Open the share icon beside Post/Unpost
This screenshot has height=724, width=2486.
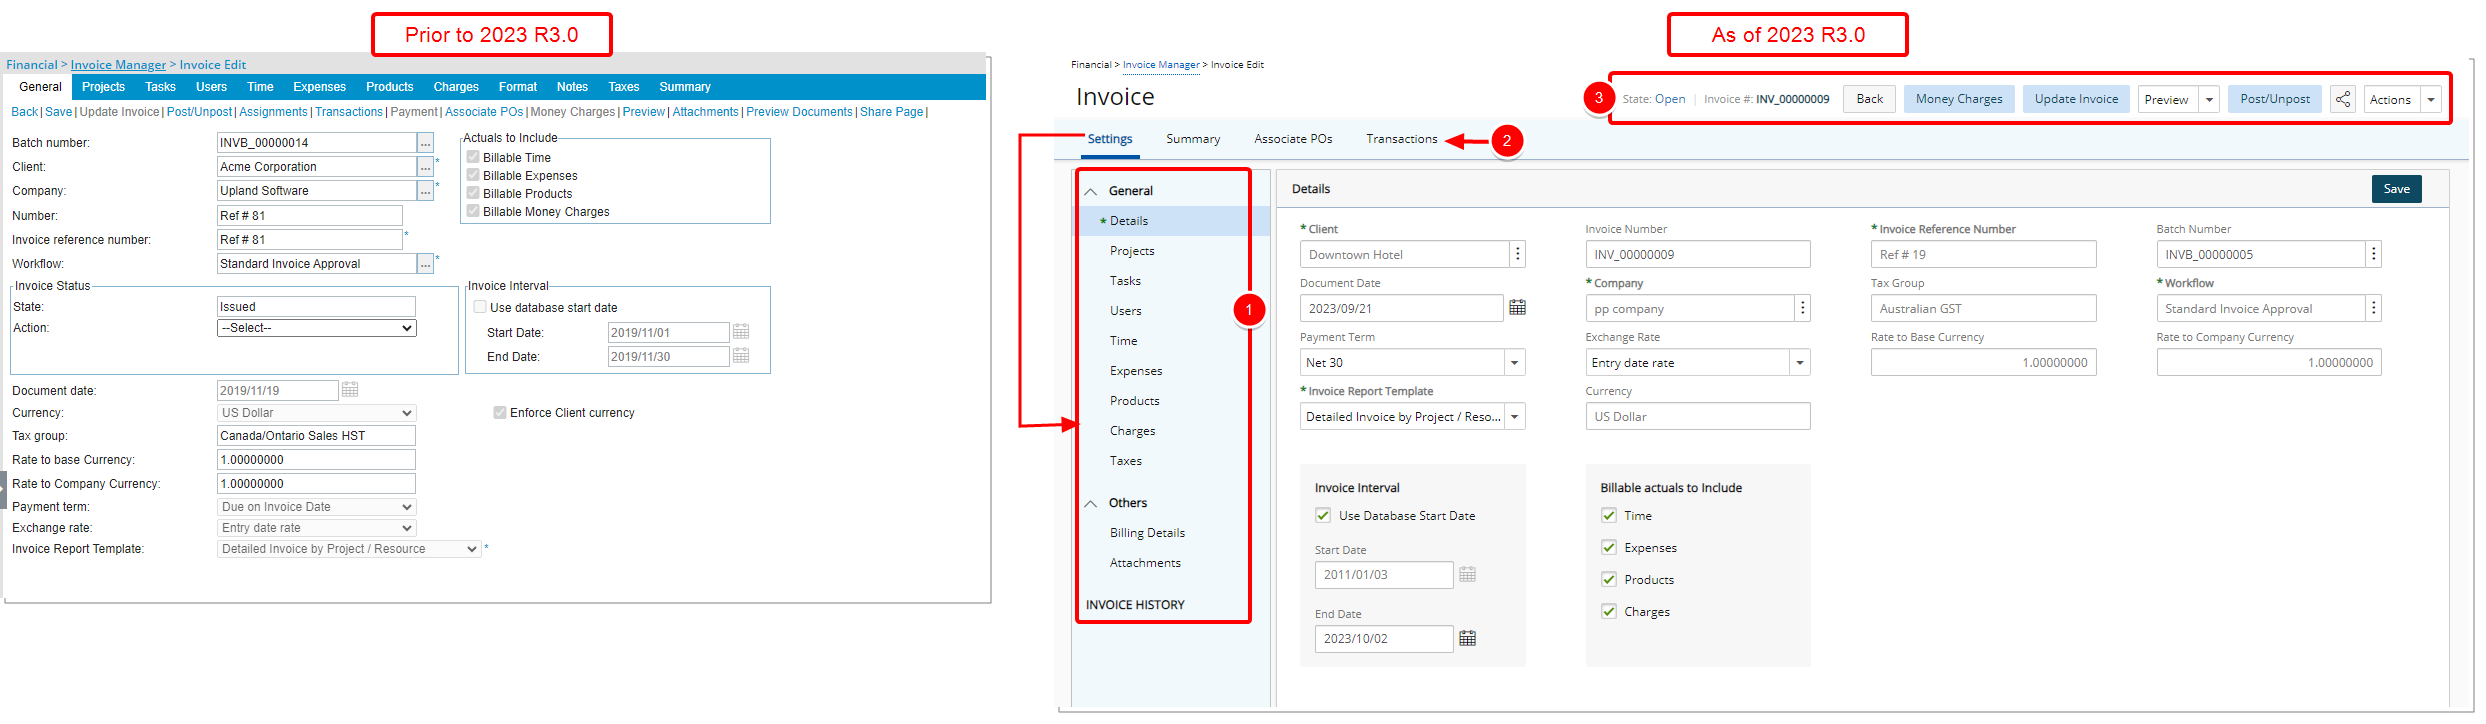(x=2343, y=99)
